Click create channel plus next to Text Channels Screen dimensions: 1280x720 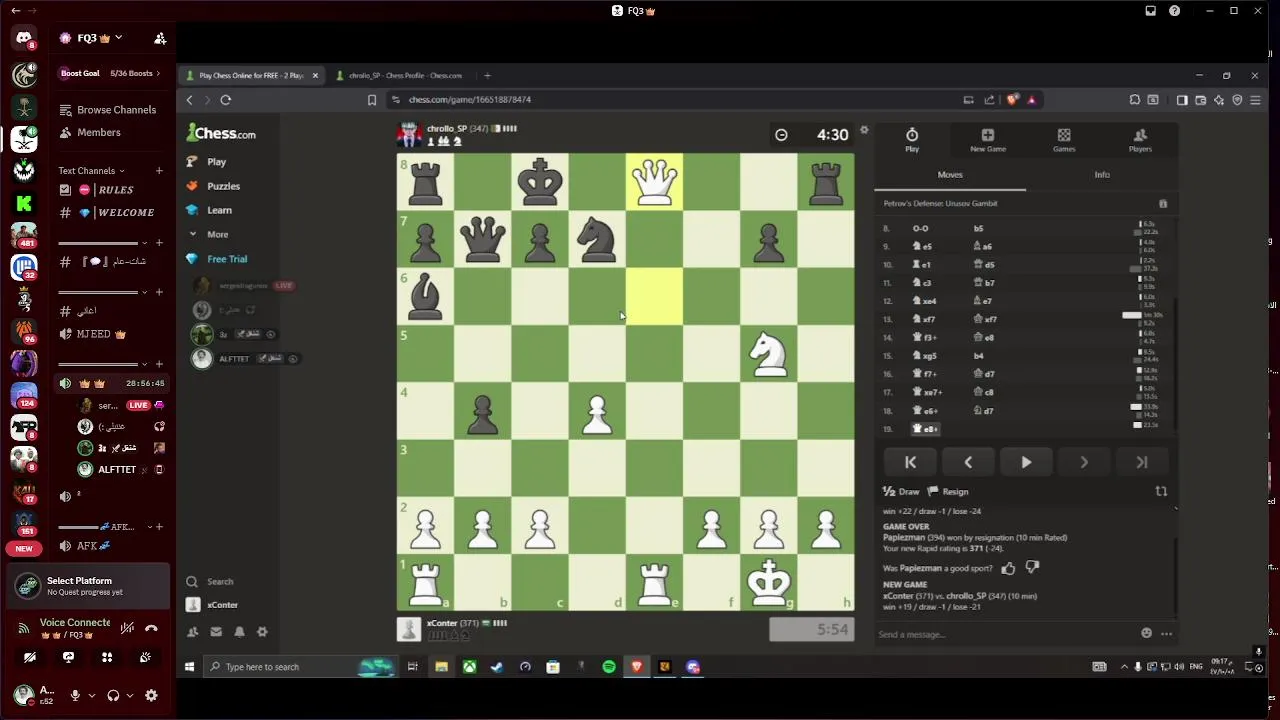point(159,171)
